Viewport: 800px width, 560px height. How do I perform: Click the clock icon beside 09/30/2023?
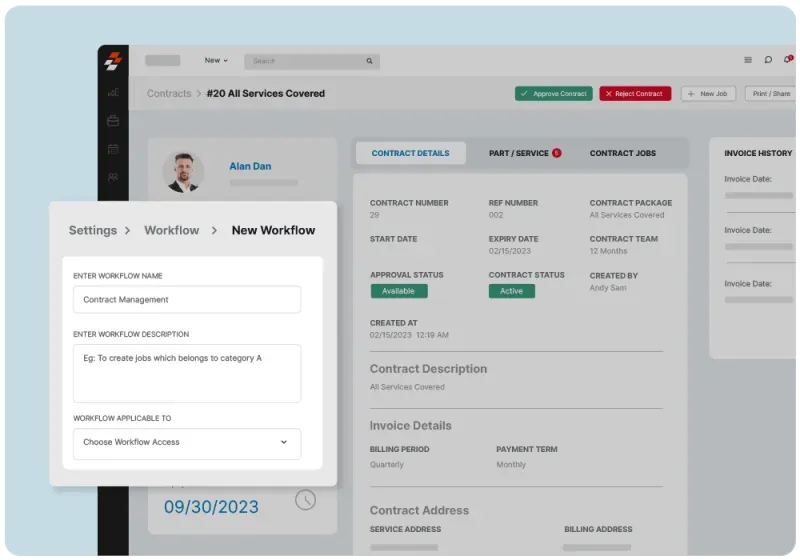(x=305, y=499)
